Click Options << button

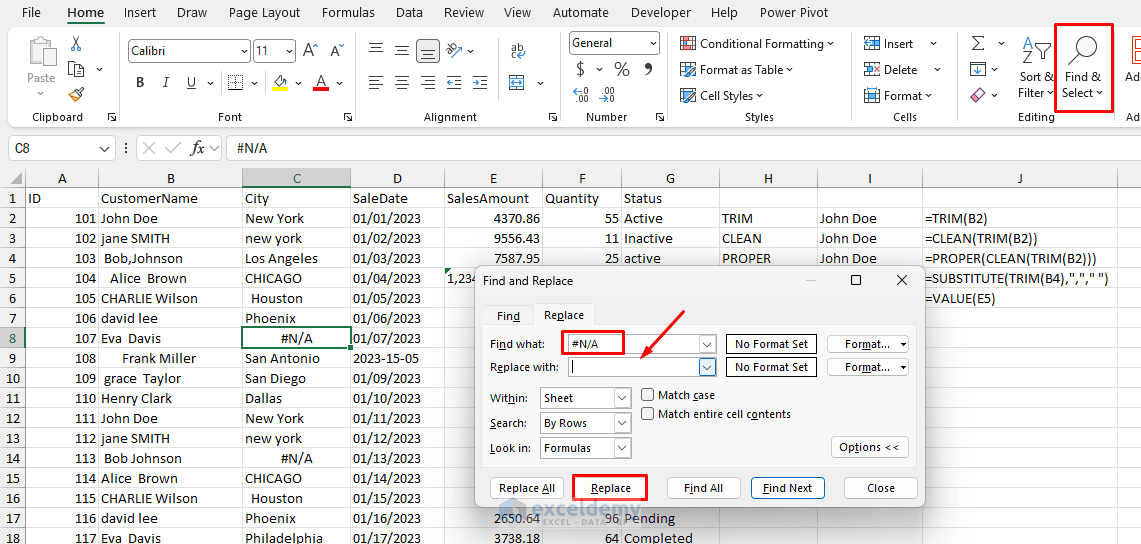click(870, 447)
